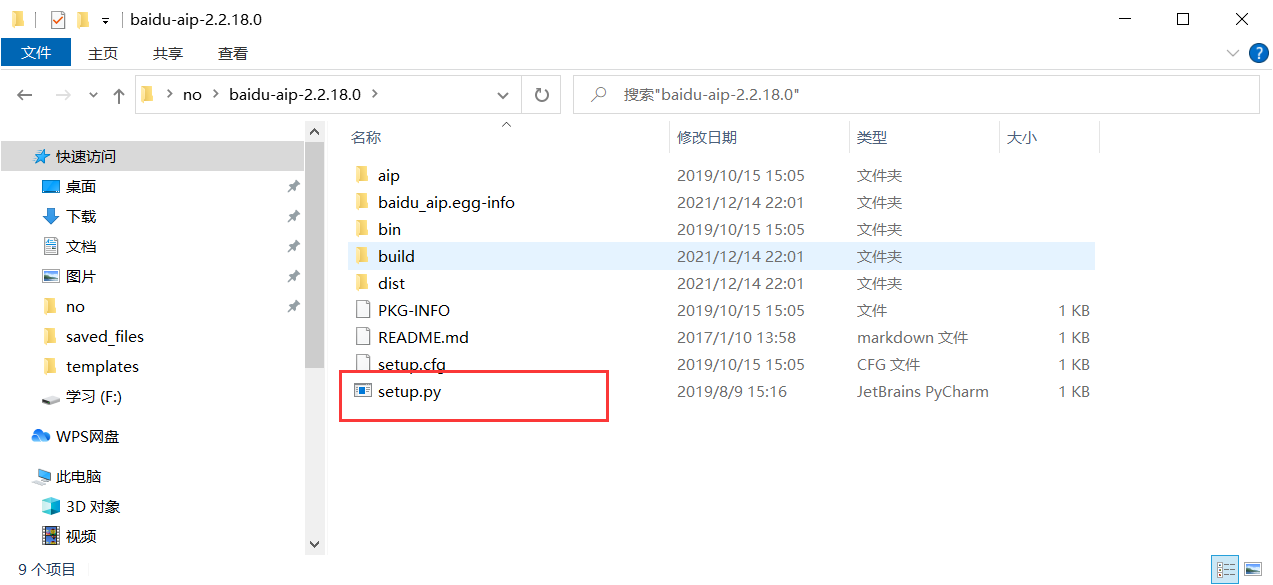Click the navigation pane scroll down arrow
Image resolution: width=1273 pixels, height=585 pixels.
tap(314, 544)
